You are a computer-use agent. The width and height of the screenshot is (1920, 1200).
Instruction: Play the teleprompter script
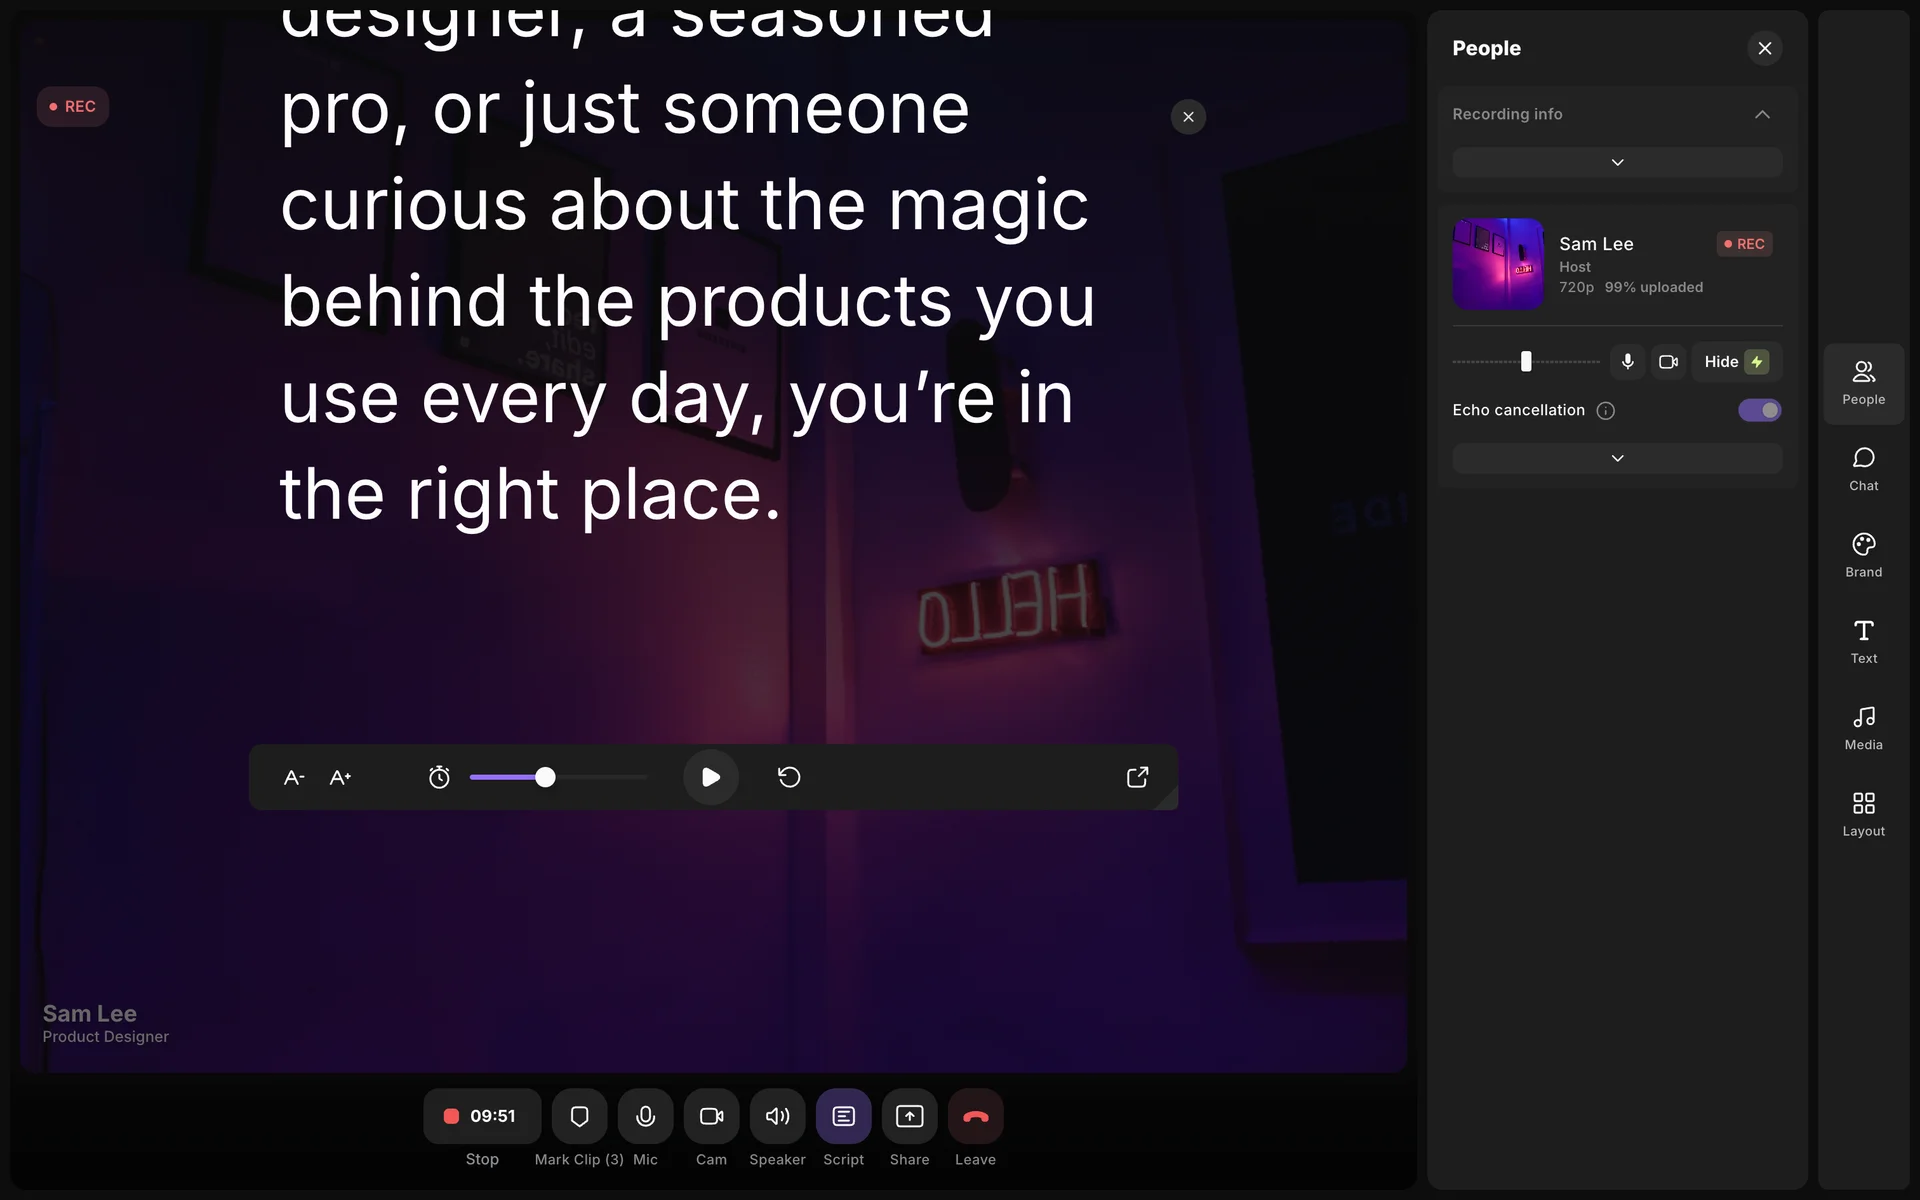coord(711,777)
